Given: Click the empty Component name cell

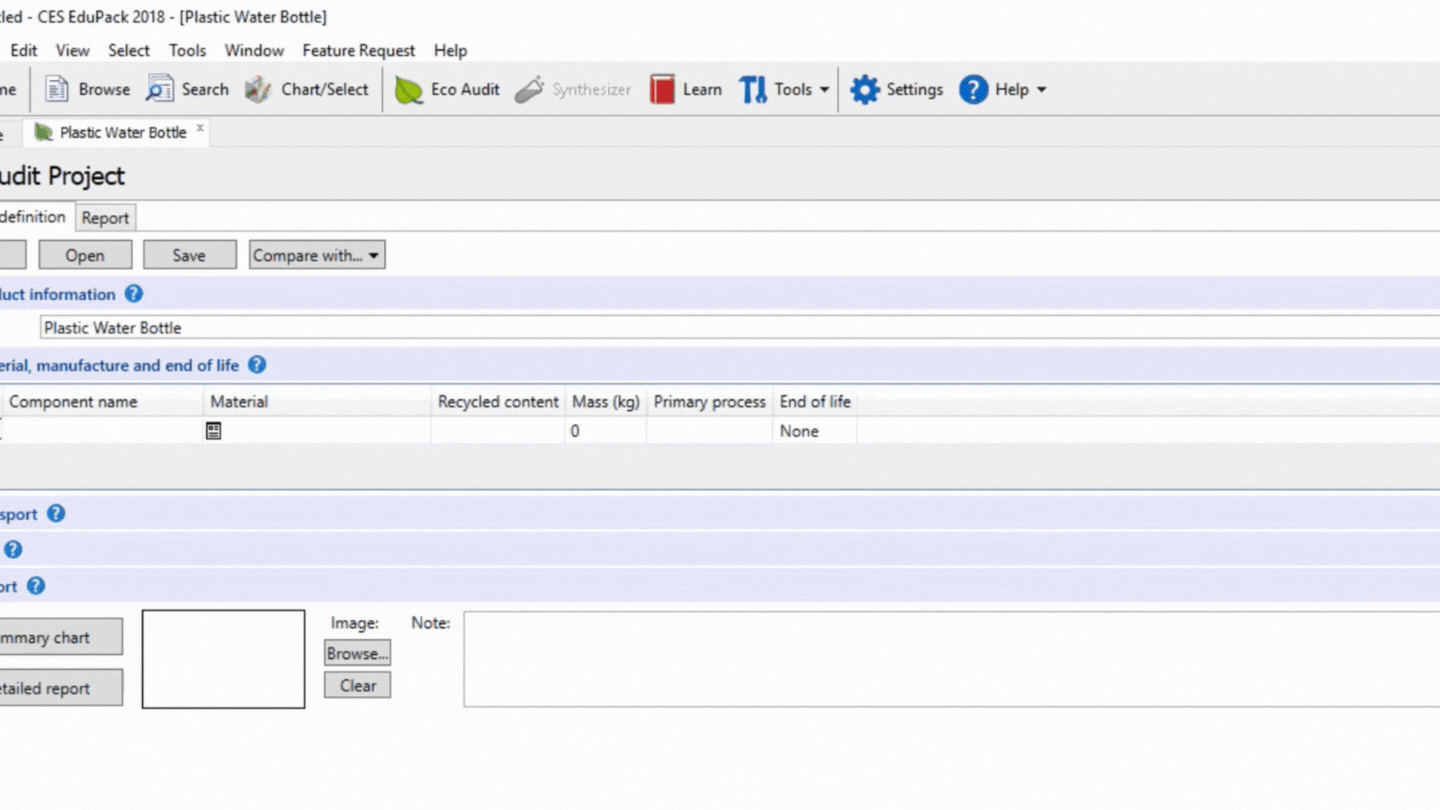Looking at the screenshot, I should 103,431.
